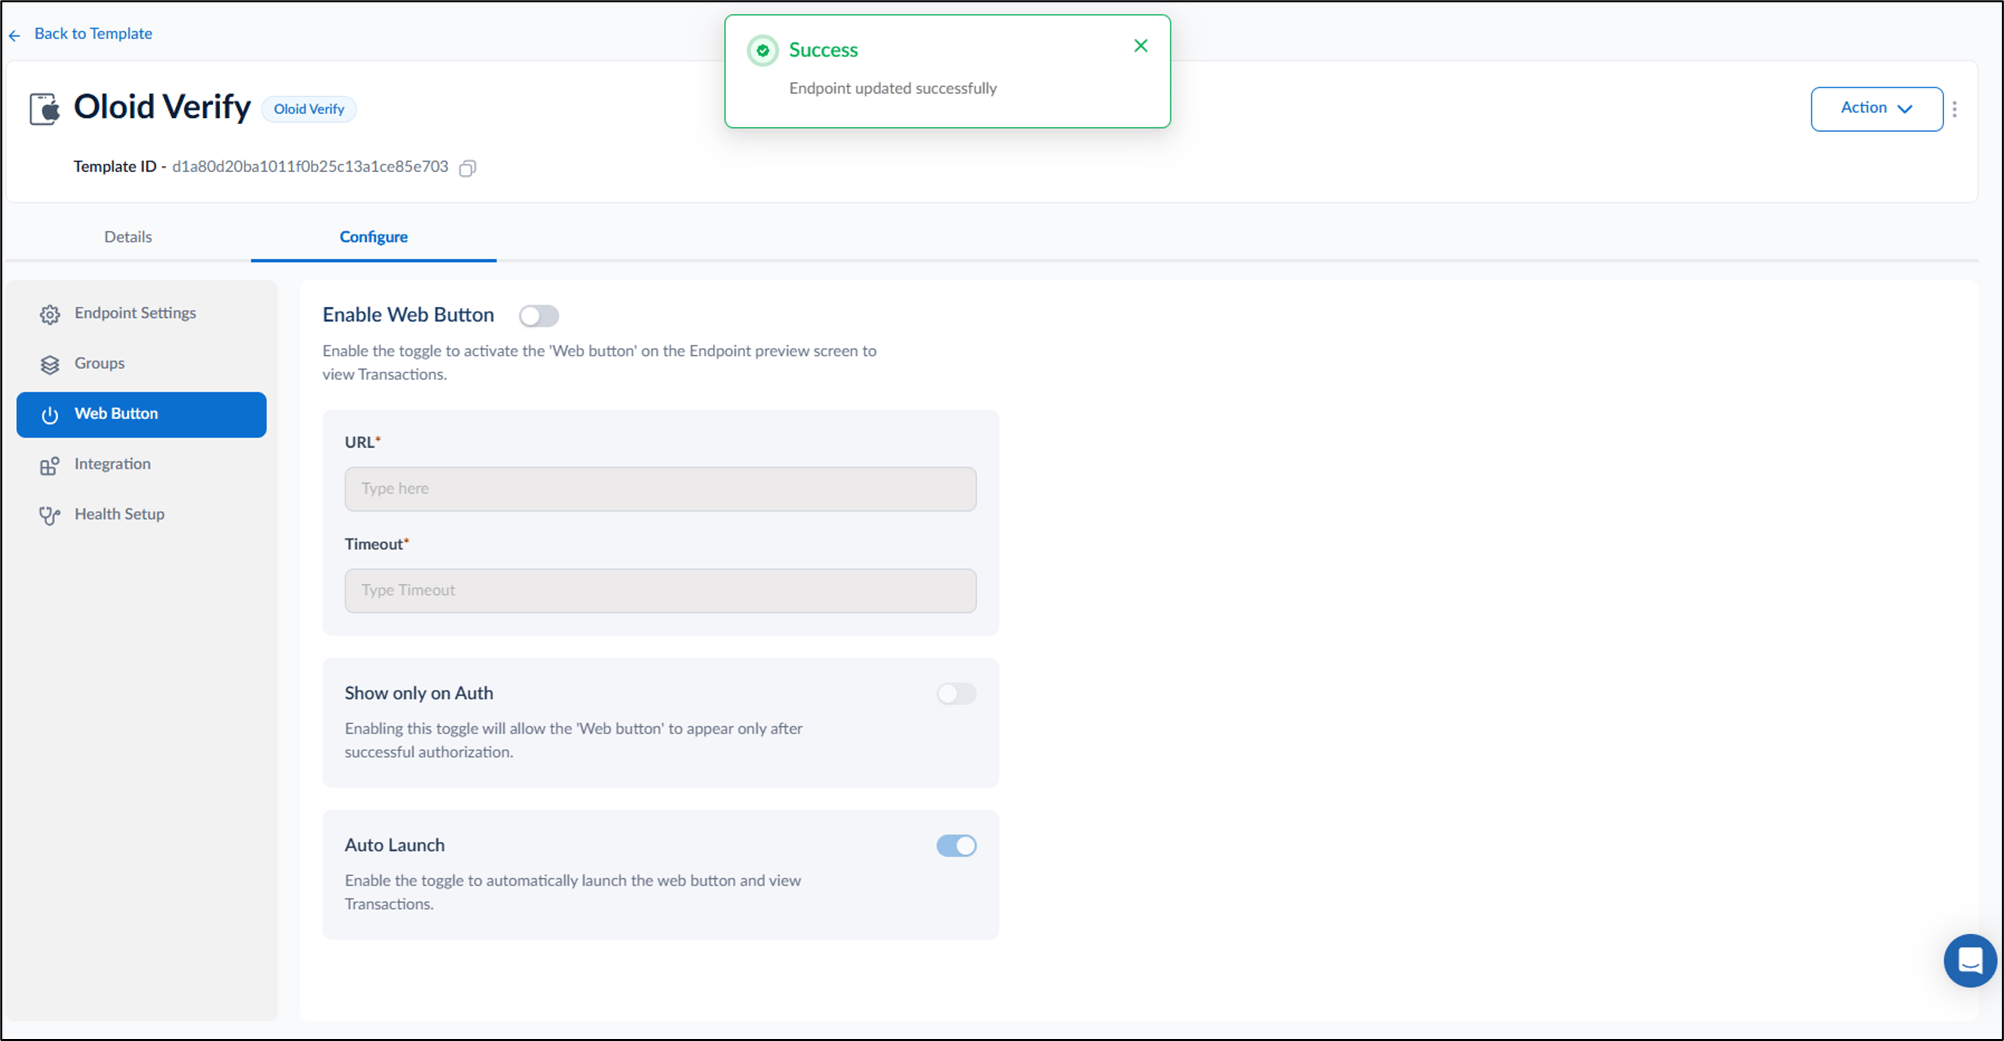Image resolution: width=2004 pixels, height=1041 pixels.
Task: Open the chat support bubble icon
Action: click(1970, 961)
